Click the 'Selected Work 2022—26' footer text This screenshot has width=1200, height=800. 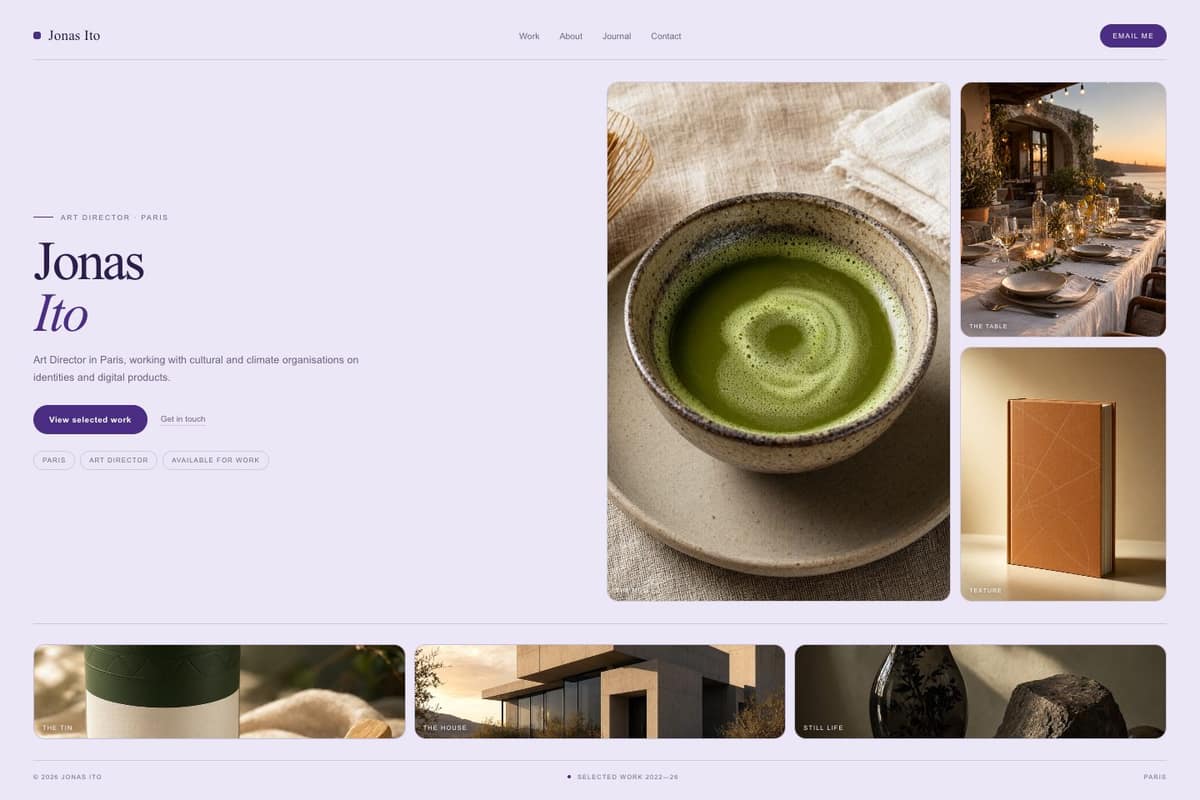627,777
